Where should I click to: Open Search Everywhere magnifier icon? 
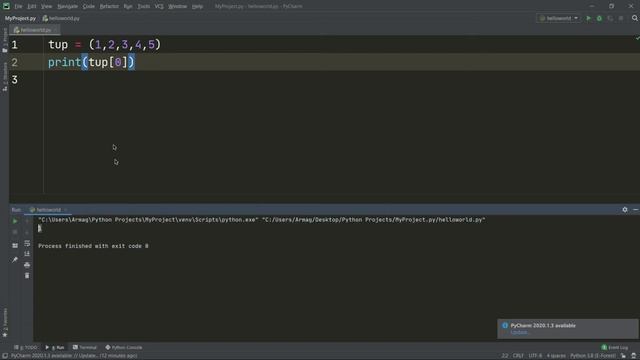(635, 18)
